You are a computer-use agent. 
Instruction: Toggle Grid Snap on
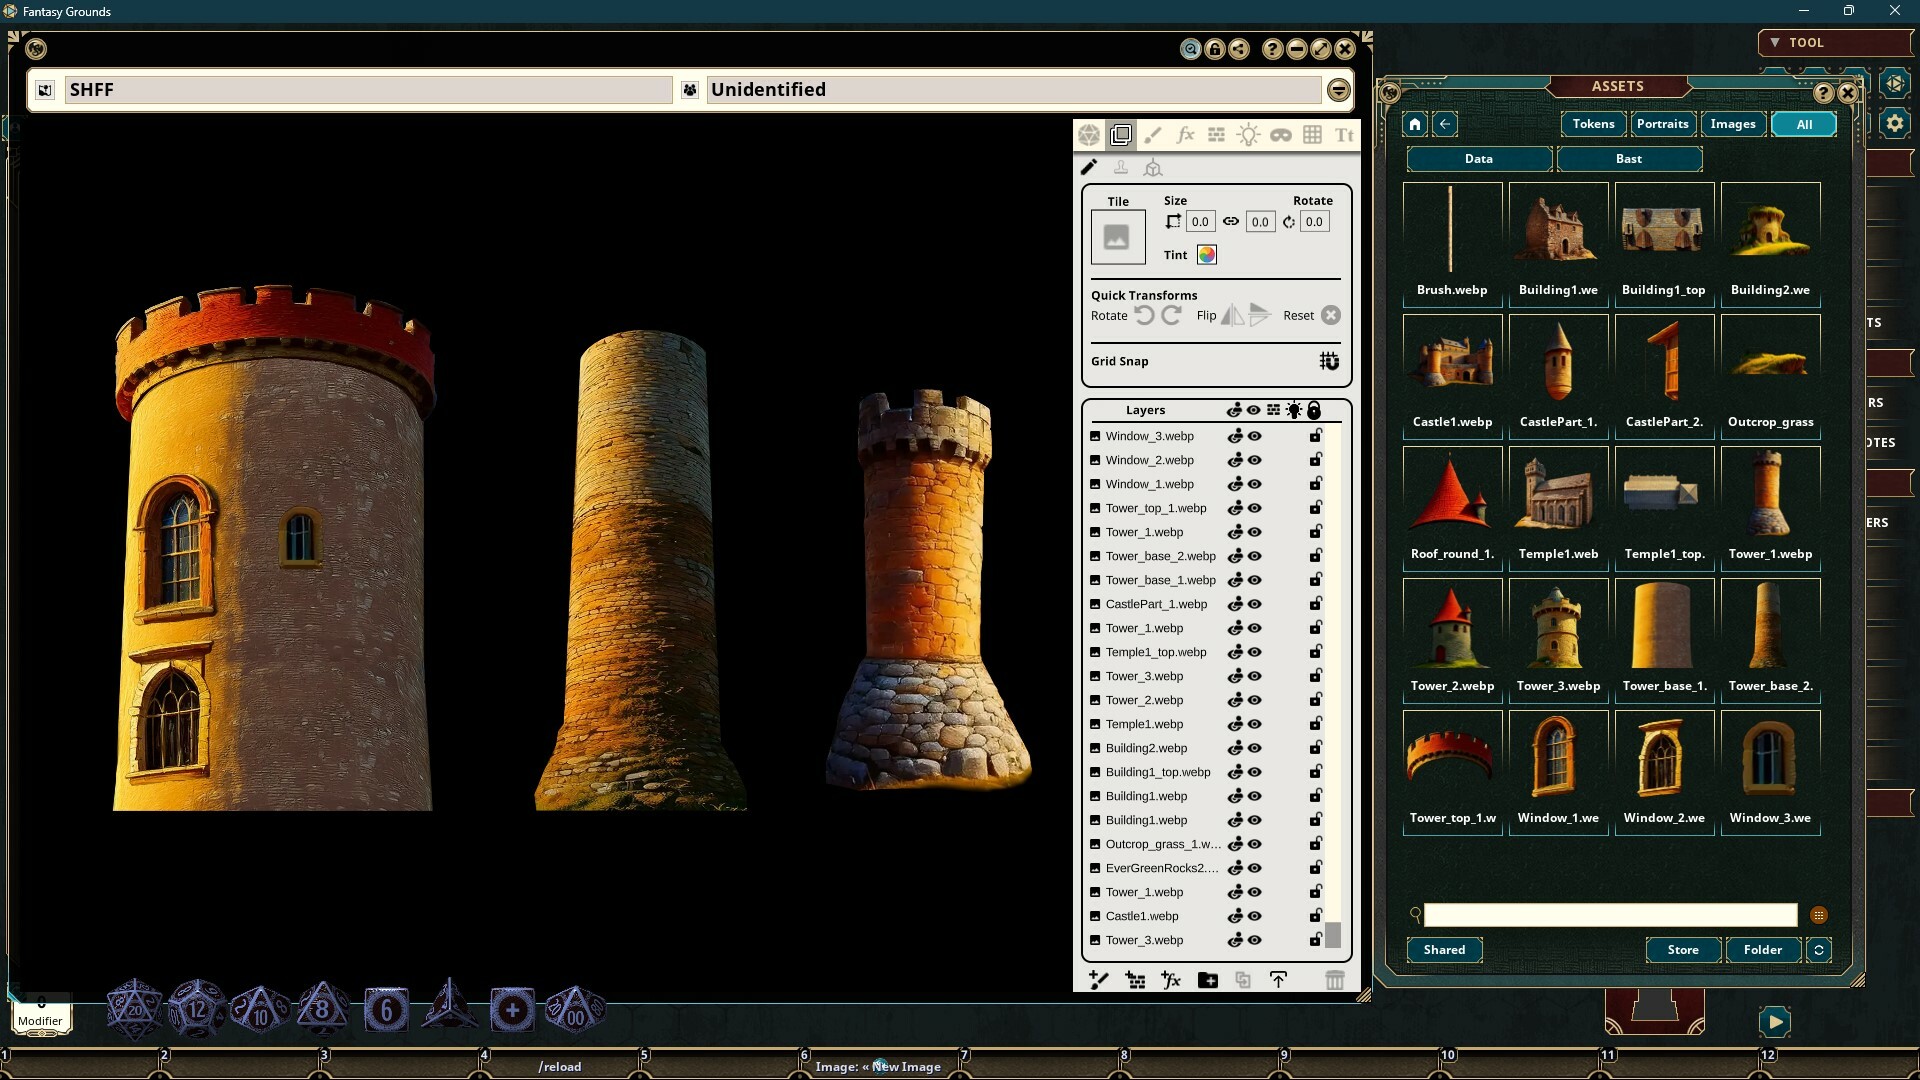[x=1330, y=361]
